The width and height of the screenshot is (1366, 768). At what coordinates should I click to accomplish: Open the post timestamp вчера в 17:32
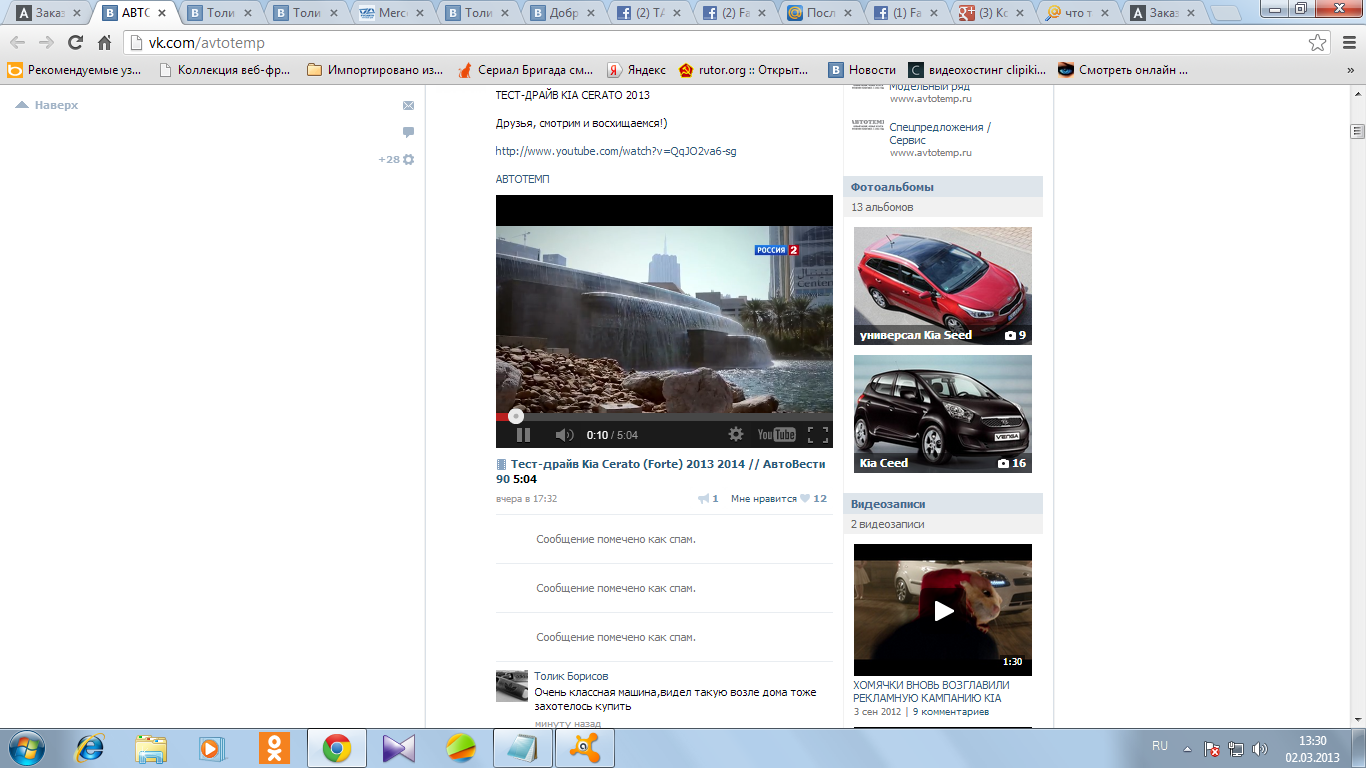click(526, 498)
